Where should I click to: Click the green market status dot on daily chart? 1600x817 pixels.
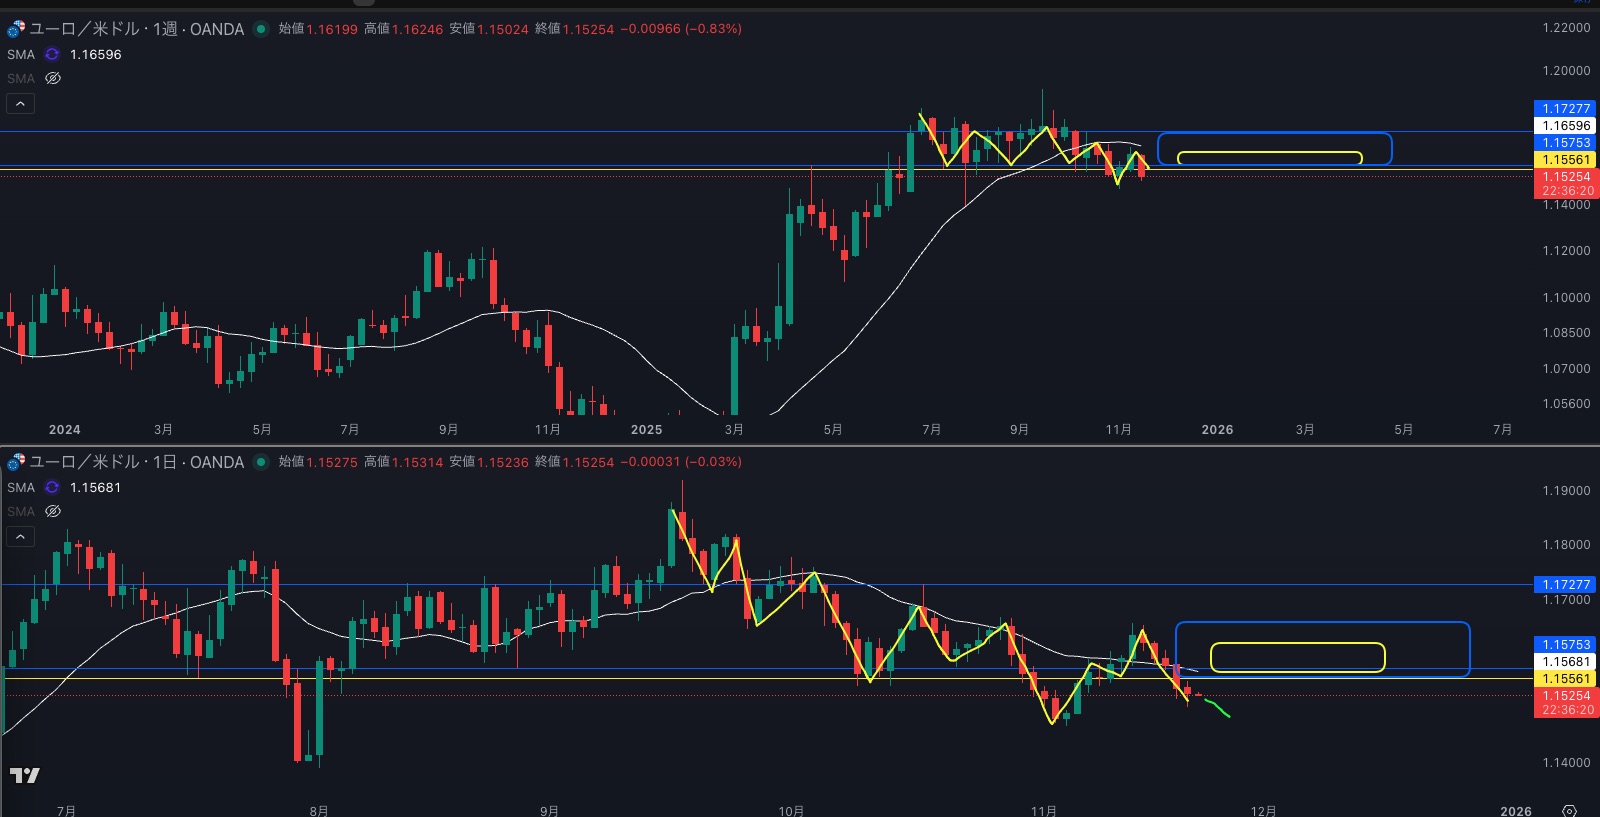[x=261, y=462]
